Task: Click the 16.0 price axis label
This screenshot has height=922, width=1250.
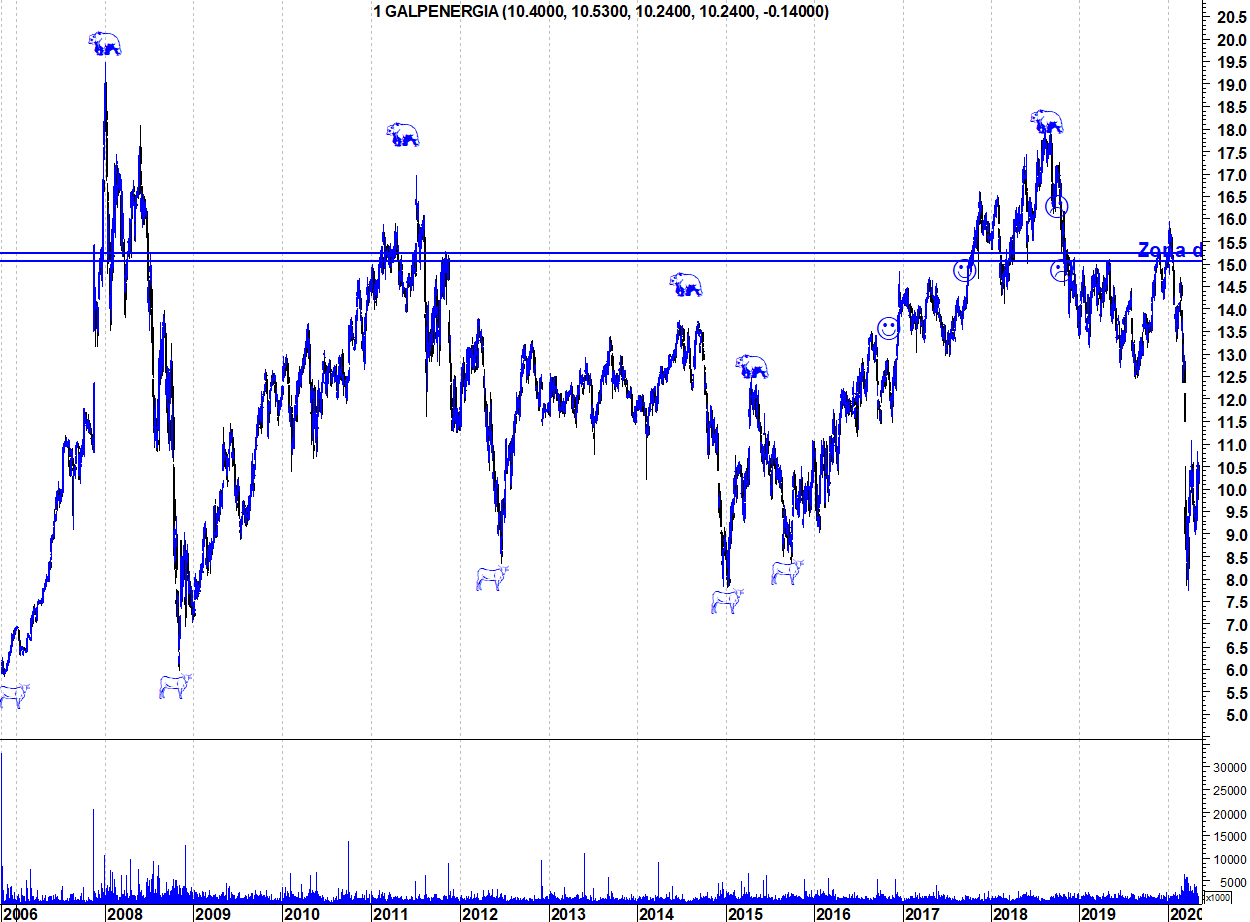Action: (x=1230, y=220)
